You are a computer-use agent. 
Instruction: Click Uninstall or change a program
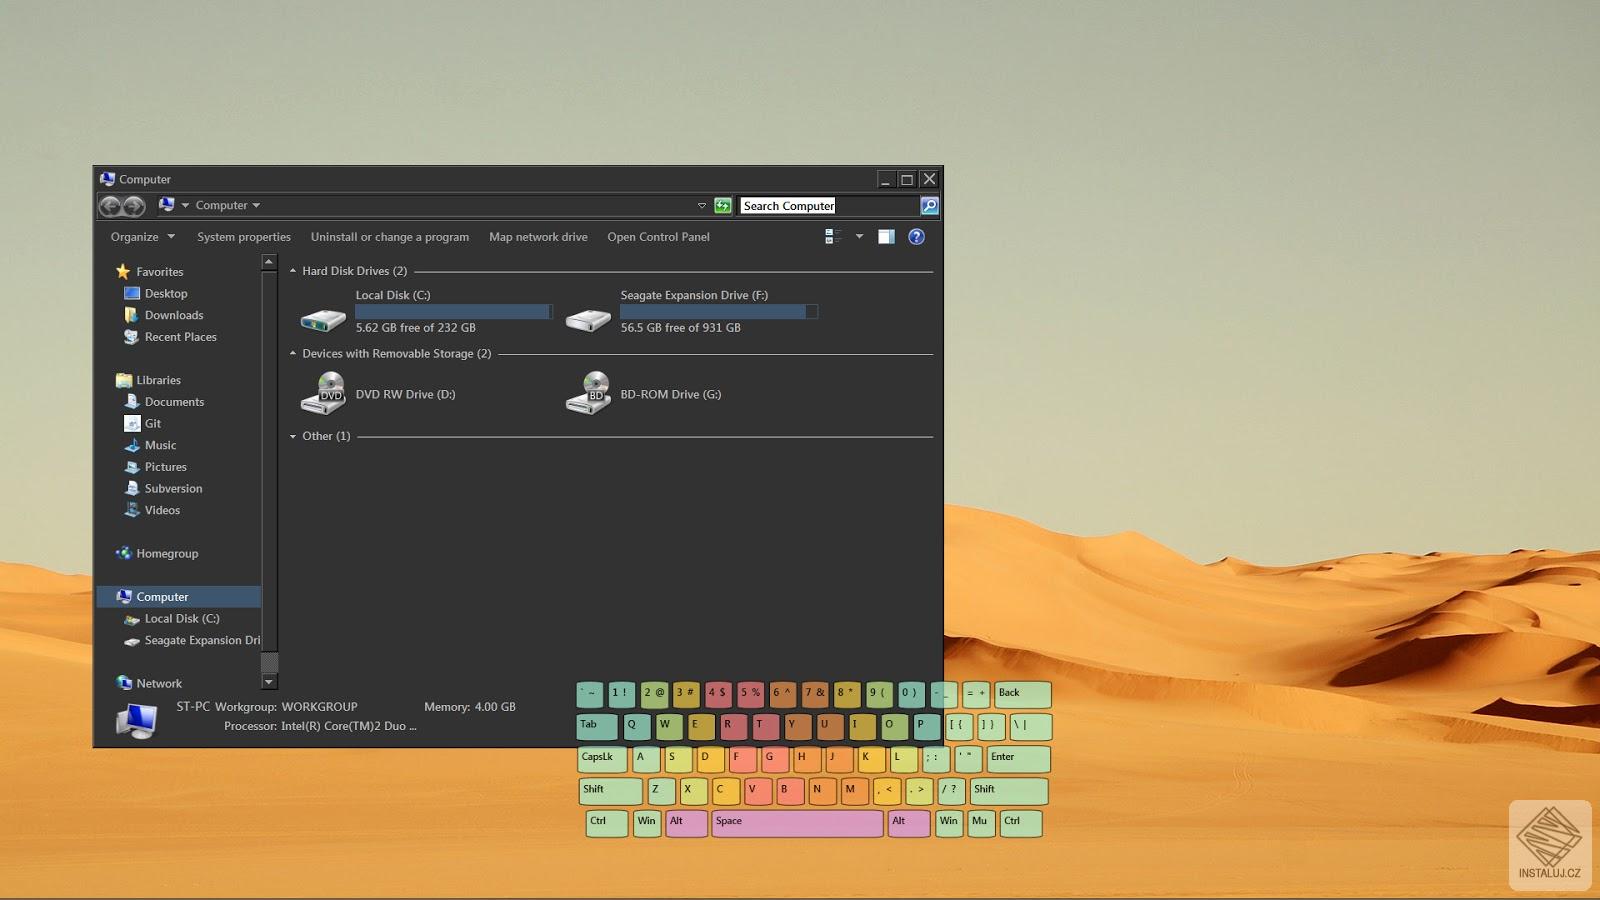pos(390,237)
